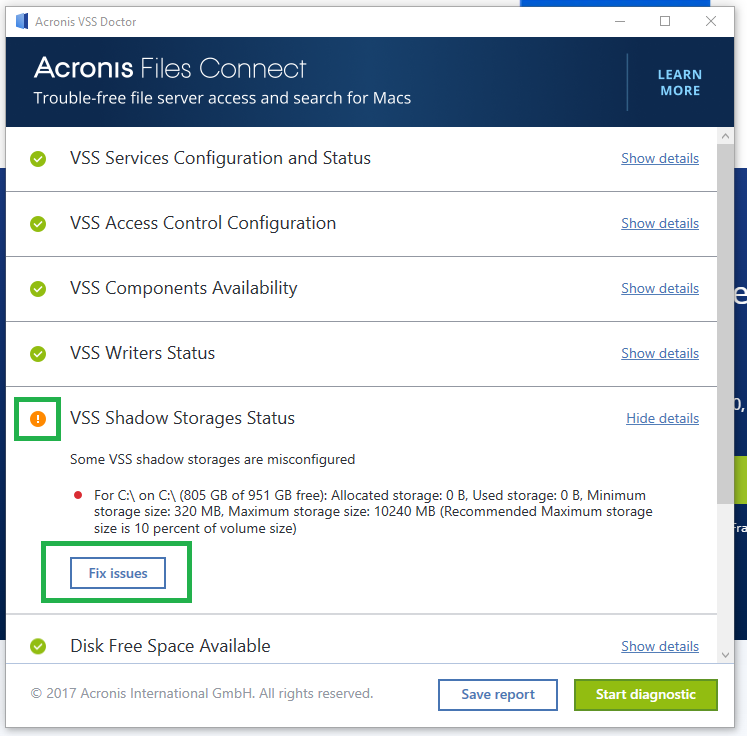The image size is (747, 736).
Task: Click green check icon for VSS Services Configuration
Action: 38,159
